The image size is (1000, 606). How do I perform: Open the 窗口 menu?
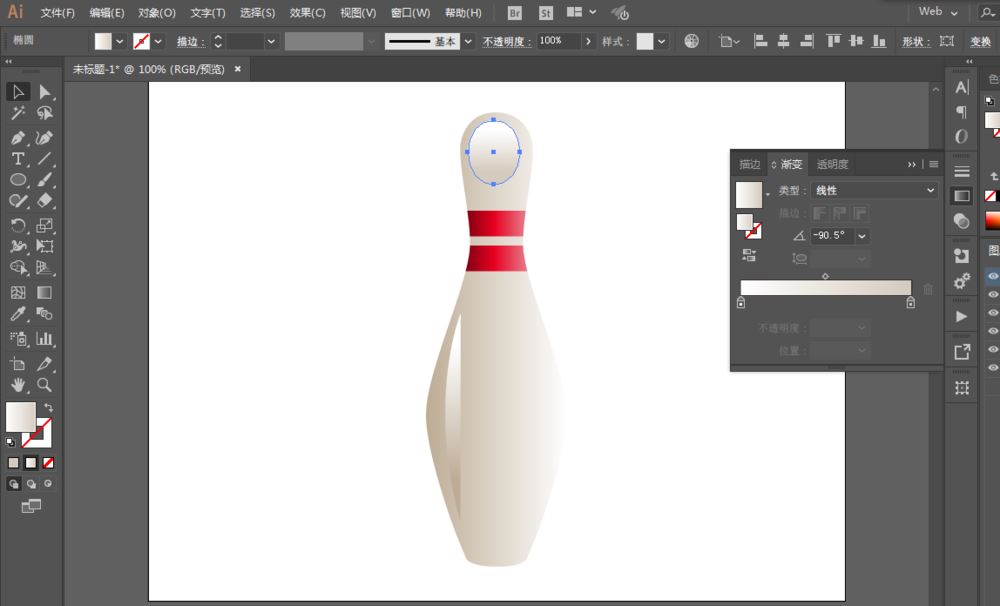(410, 13)
